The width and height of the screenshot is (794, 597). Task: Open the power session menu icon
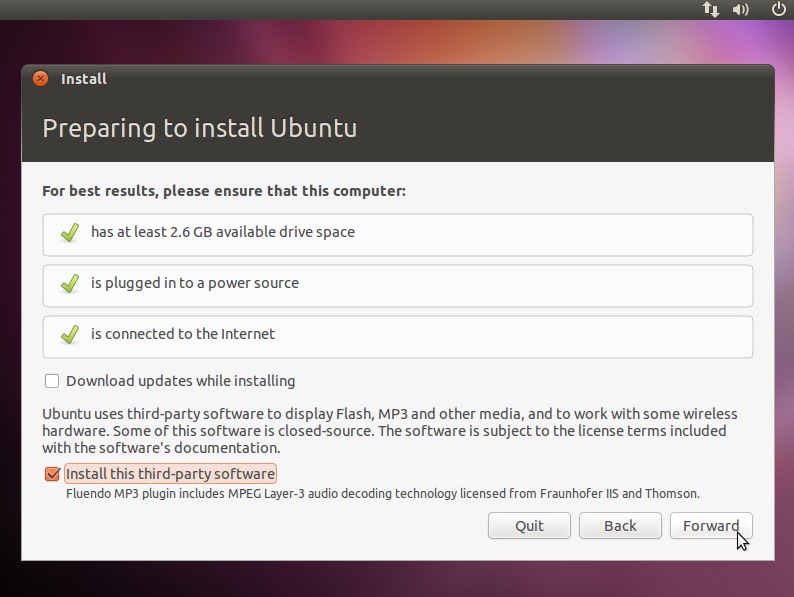[779, 9]
